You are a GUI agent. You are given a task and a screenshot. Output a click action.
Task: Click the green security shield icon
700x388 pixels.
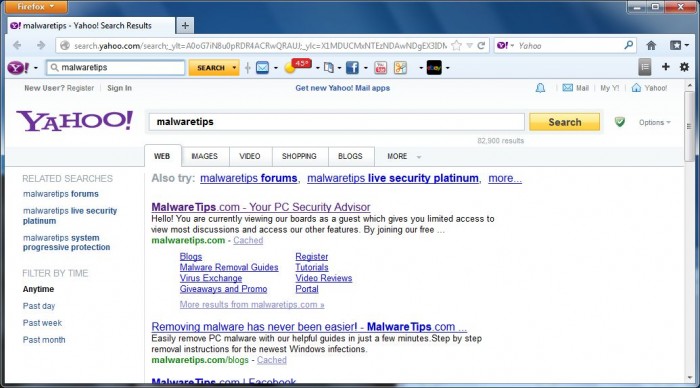[x=620, y=121]
